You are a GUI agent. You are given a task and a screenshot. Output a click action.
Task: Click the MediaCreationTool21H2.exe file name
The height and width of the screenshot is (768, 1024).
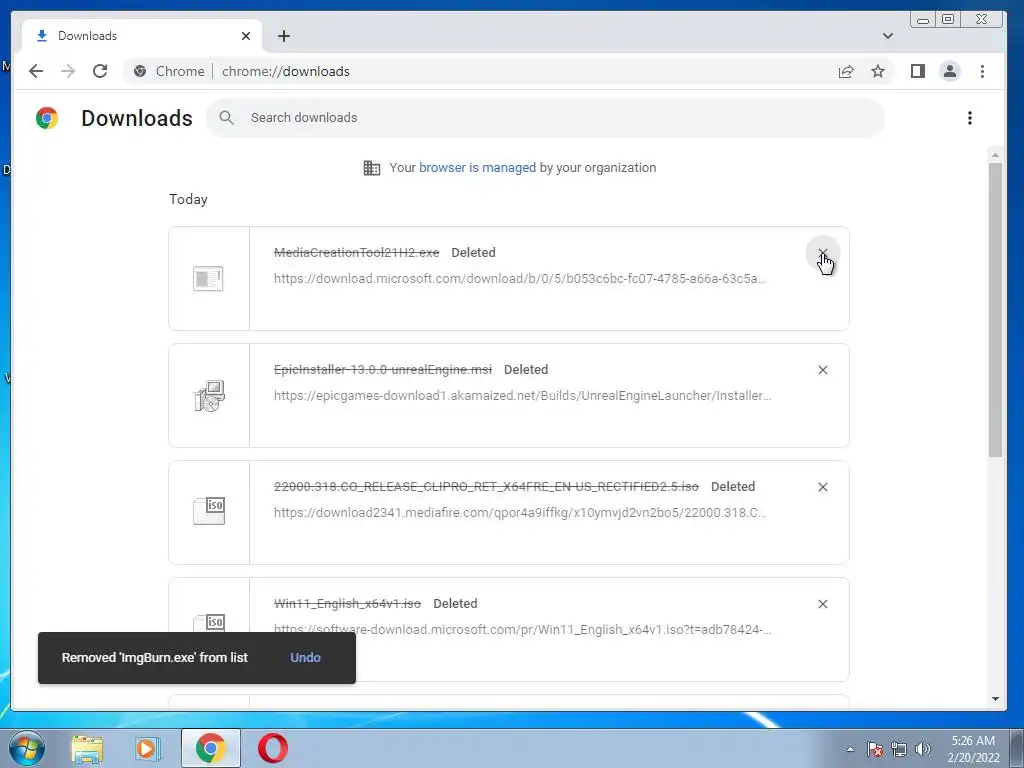357,253
